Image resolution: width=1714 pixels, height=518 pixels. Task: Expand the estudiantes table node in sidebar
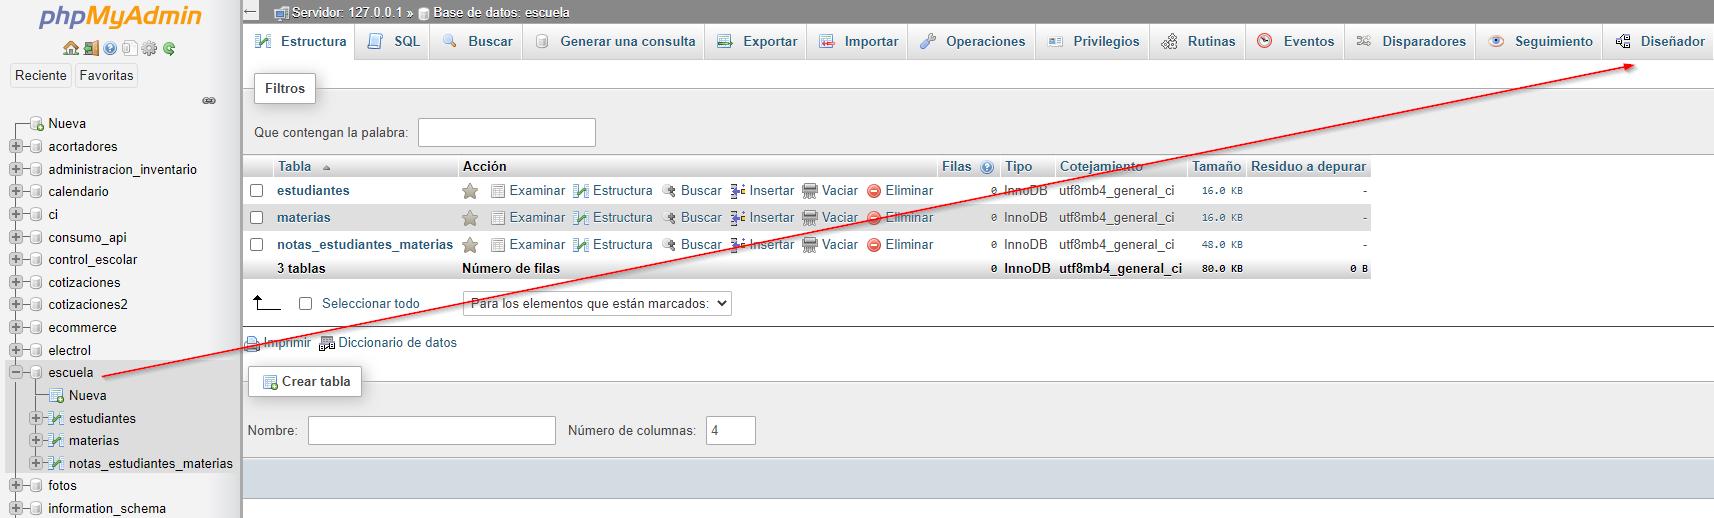pos(36,419)
